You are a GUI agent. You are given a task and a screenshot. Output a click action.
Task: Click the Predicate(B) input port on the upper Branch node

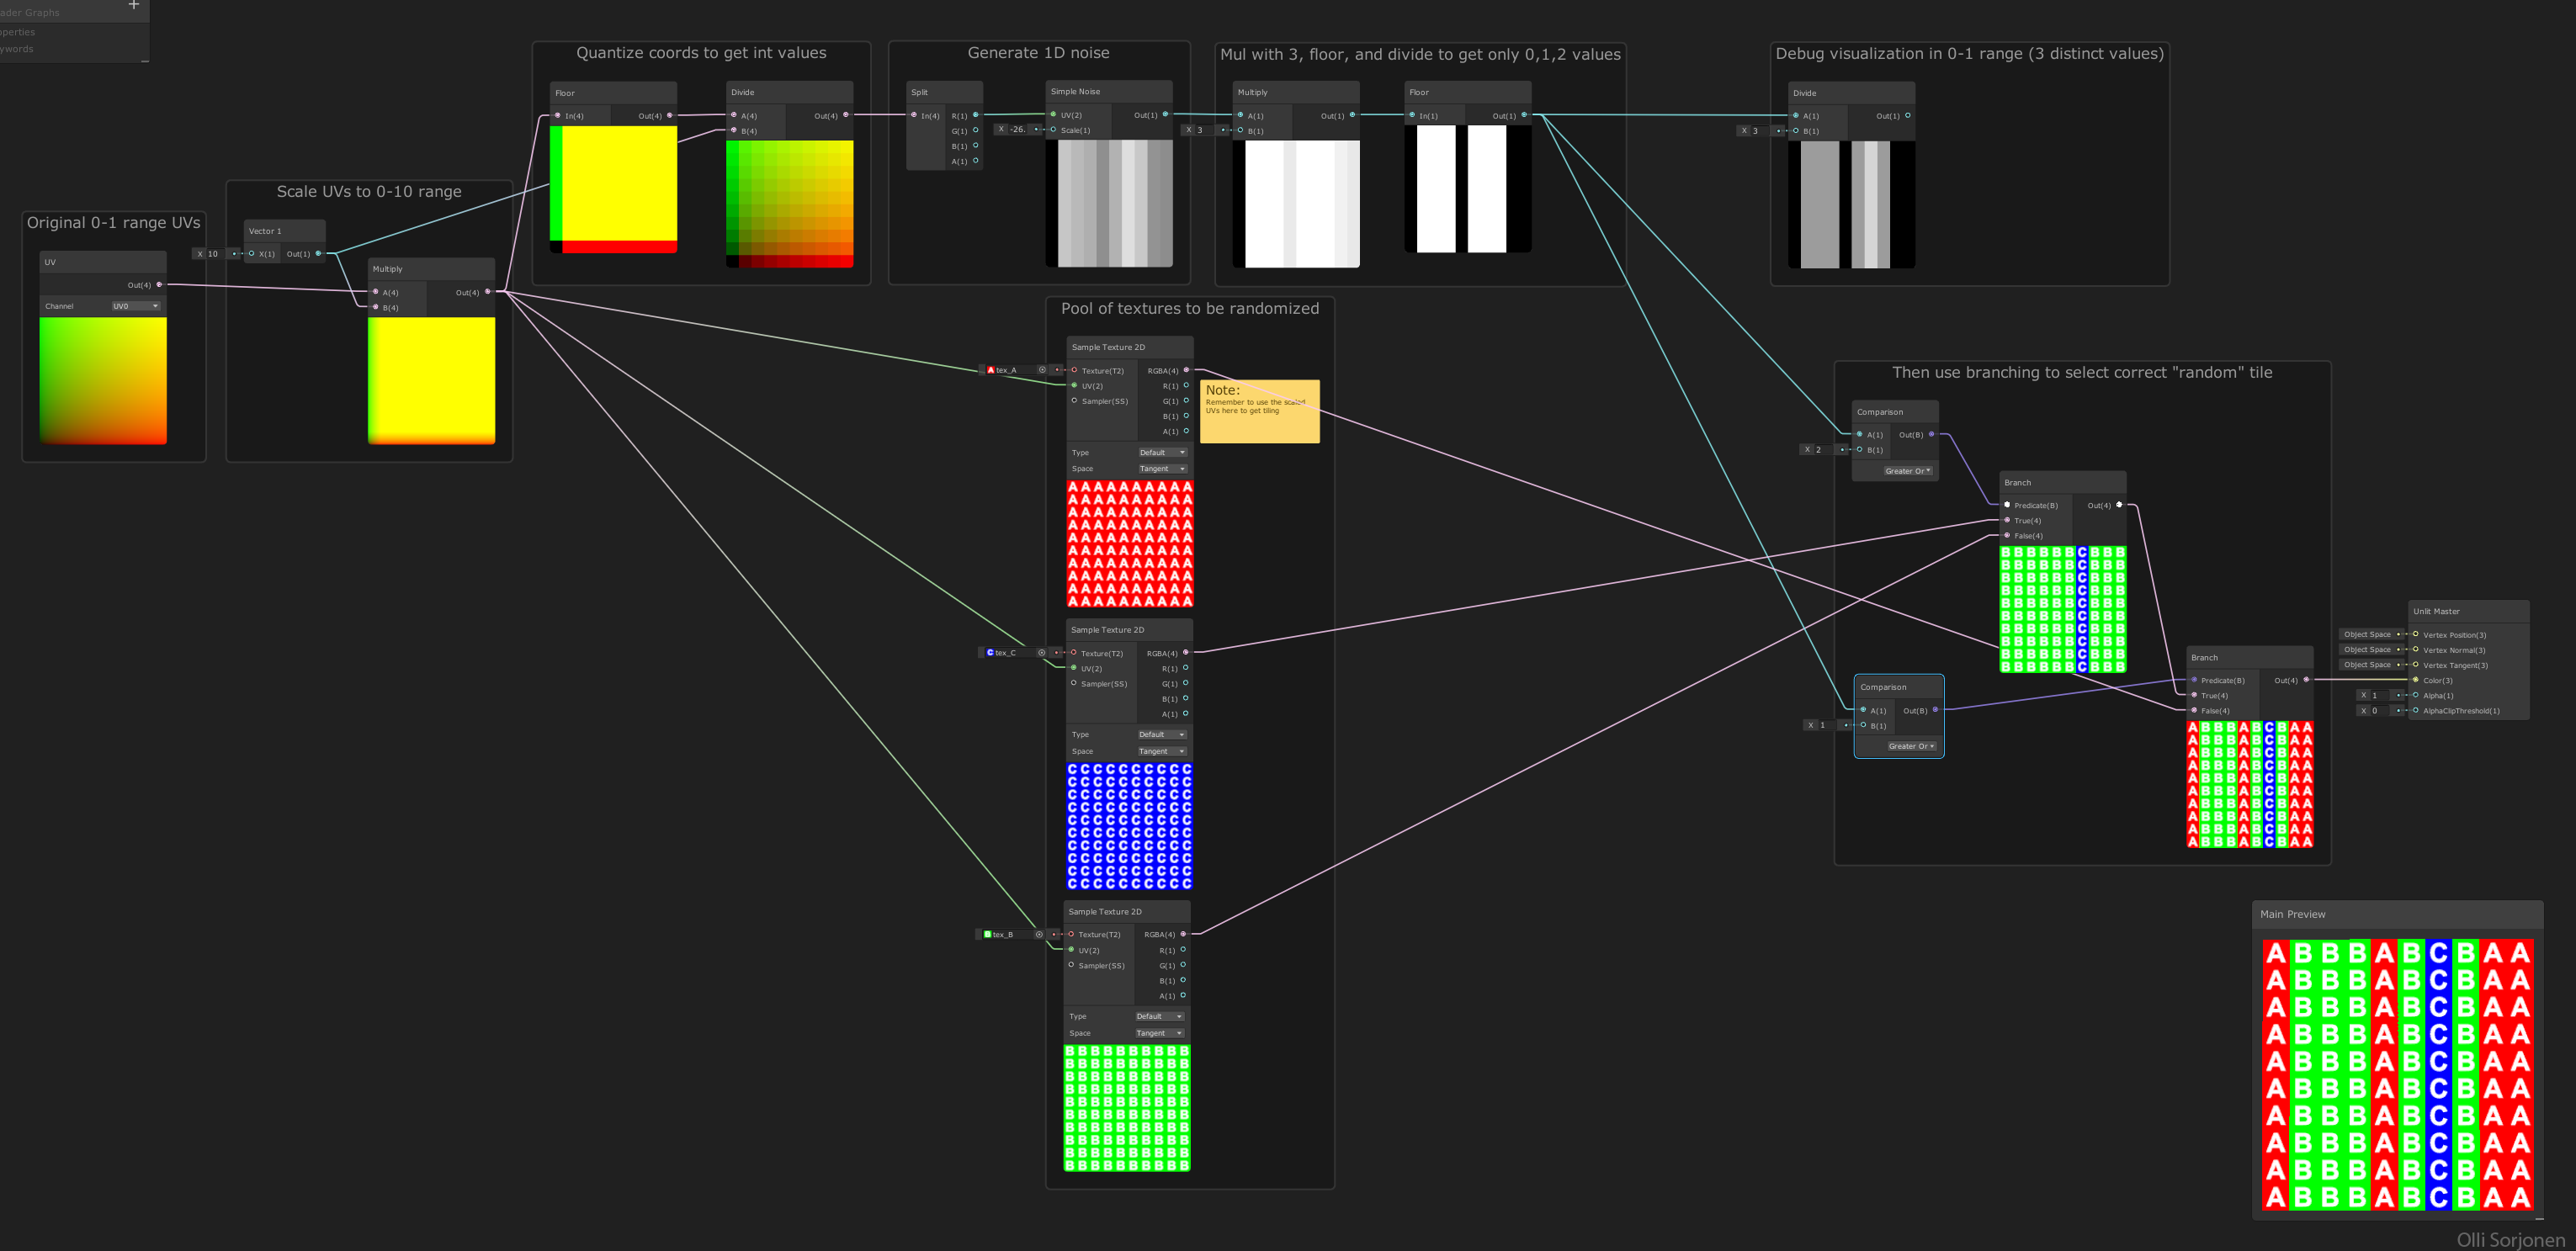click(x=2008, y=505)
